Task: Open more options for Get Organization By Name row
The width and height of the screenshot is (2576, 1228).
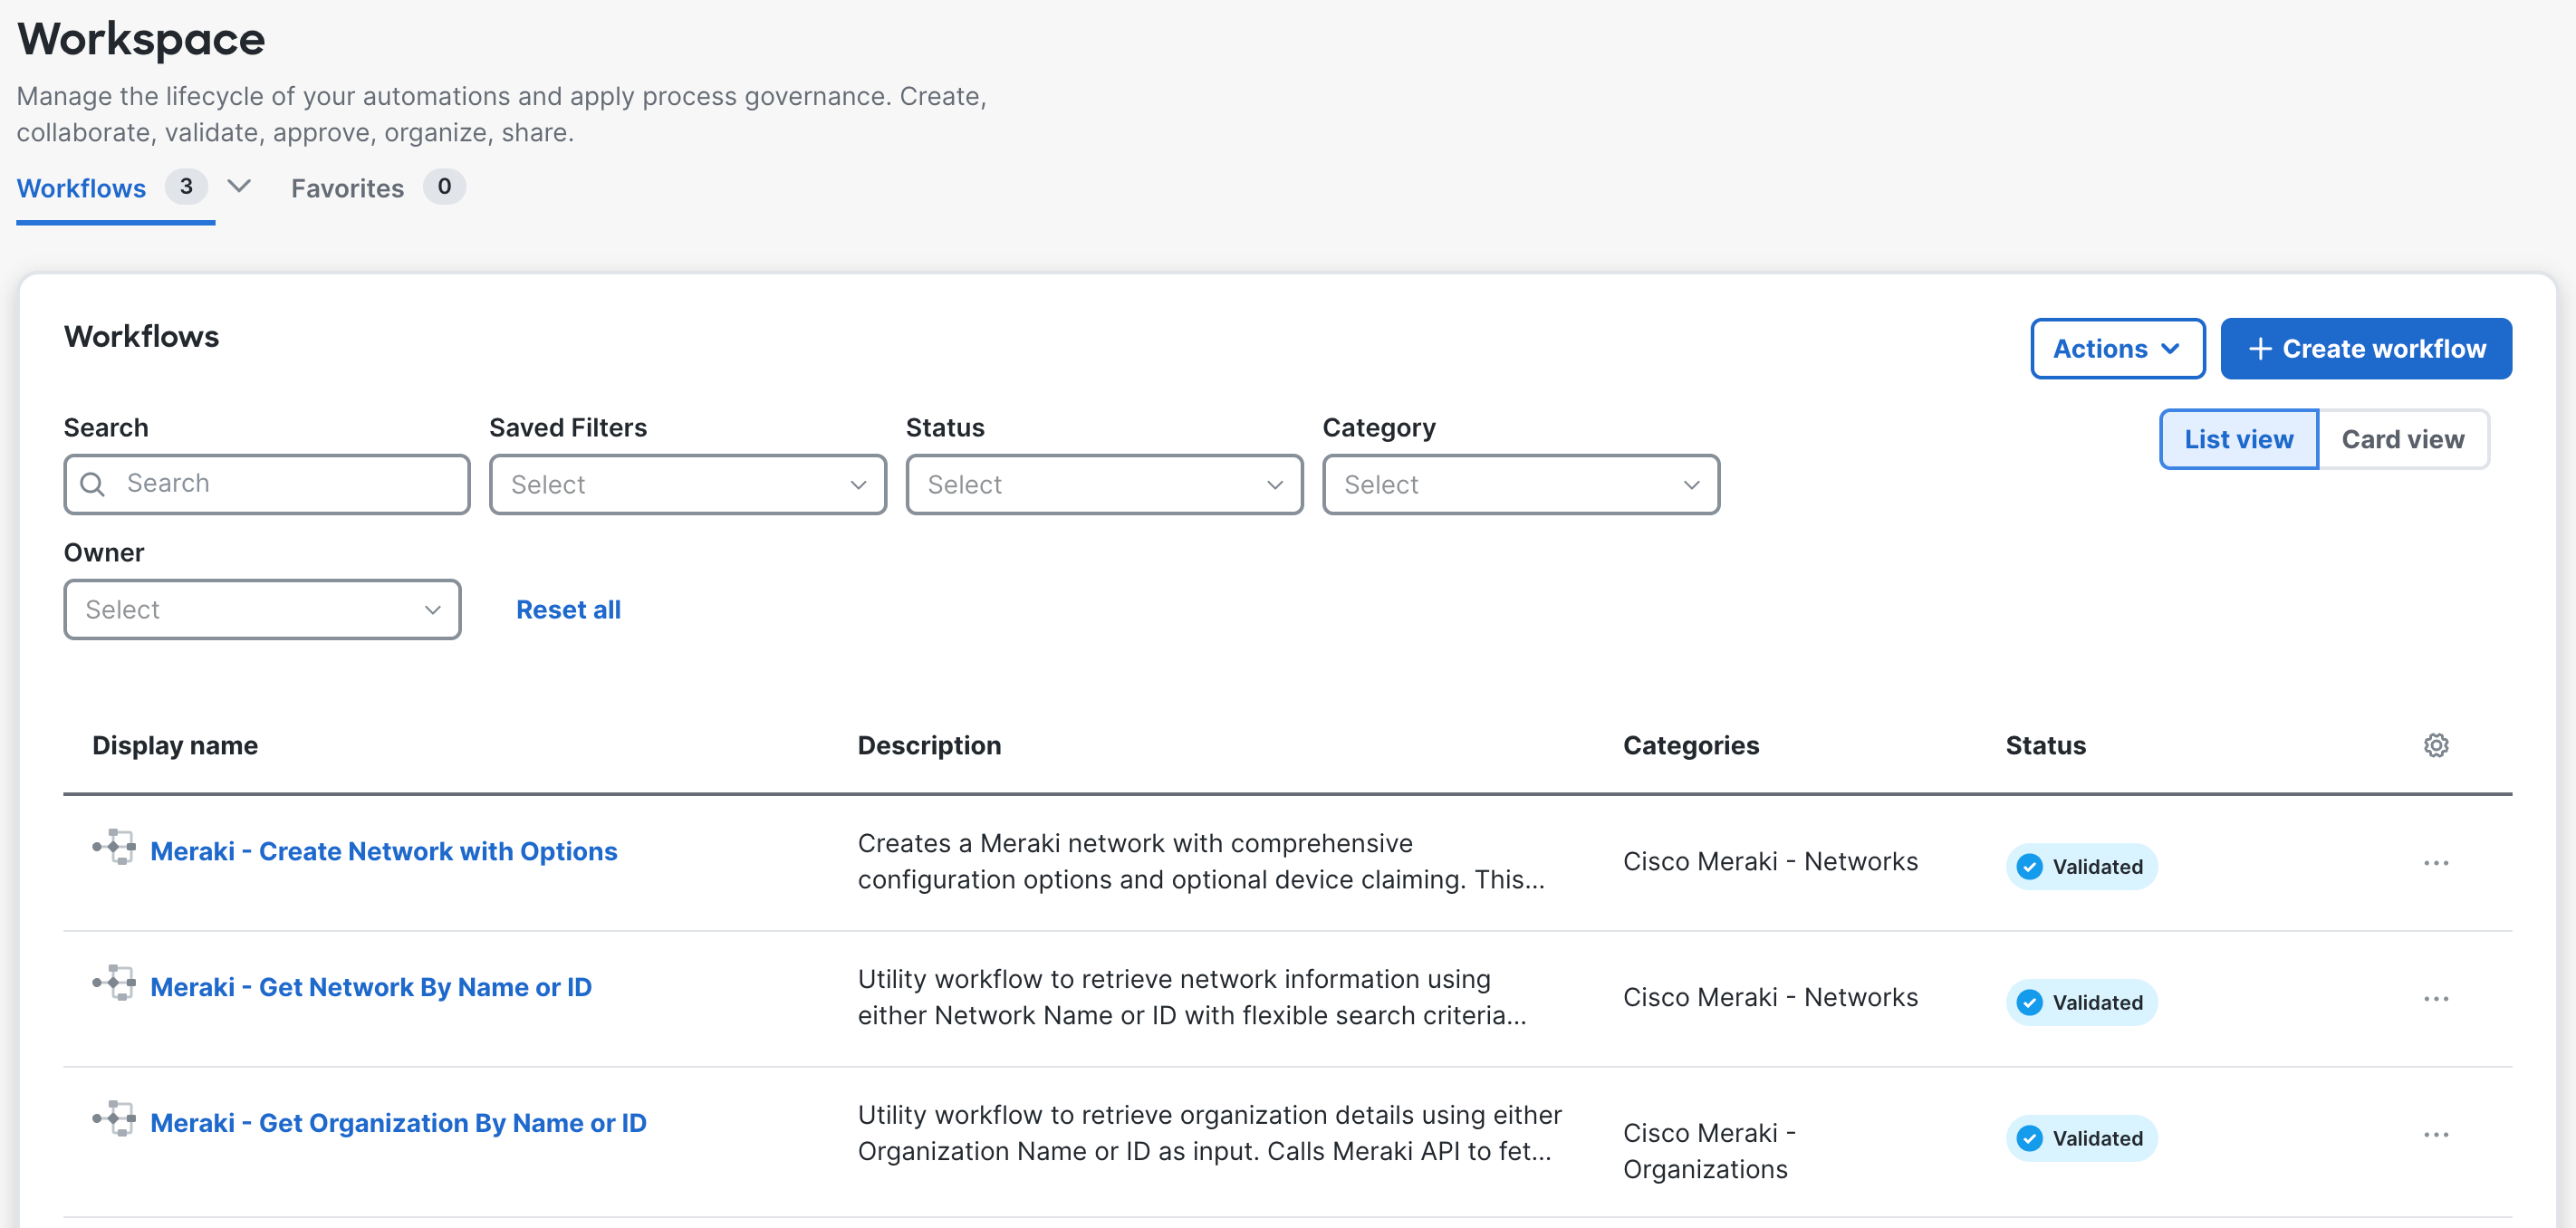Action: 2435,1135
